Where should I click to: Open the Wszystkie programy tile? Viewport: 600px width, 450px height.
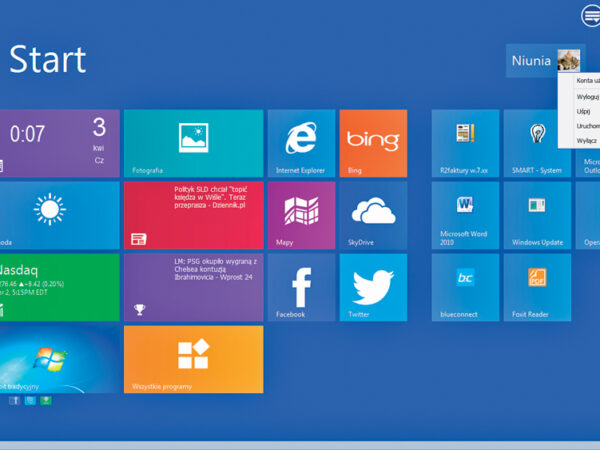tap(193, 359)
